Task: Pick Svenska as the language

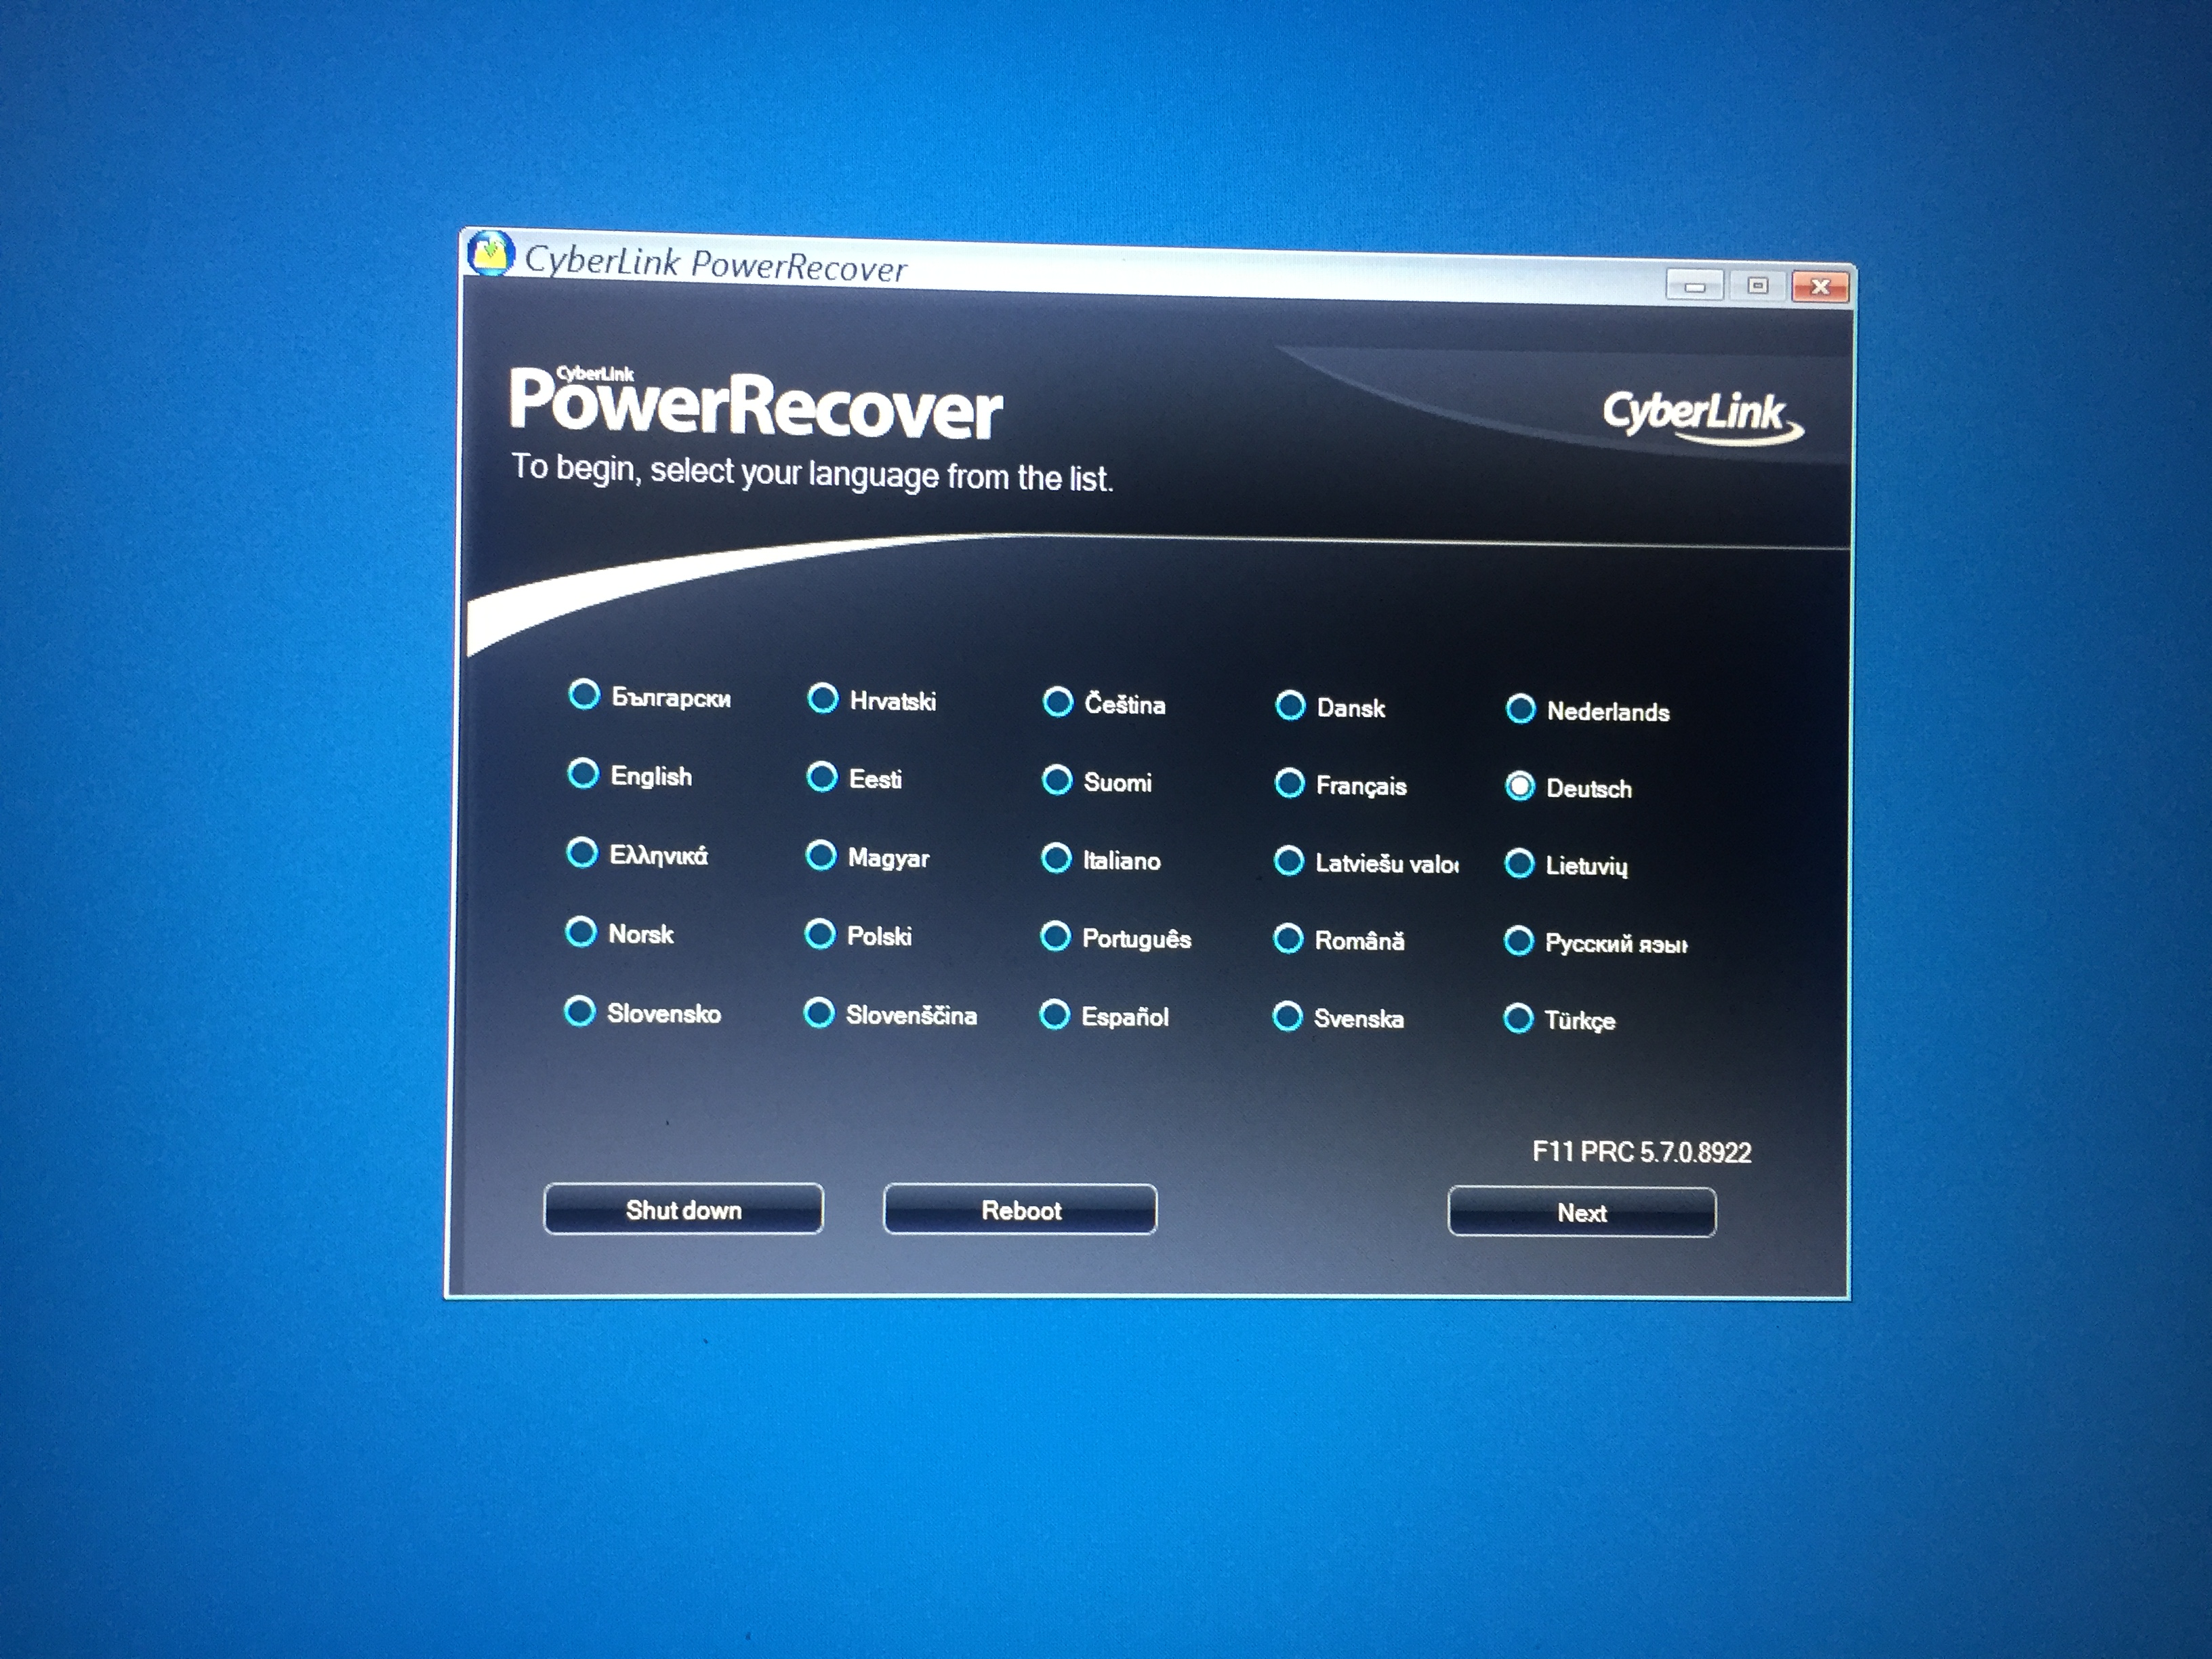Action: pyautogui.click(x=1288, y=1017)
